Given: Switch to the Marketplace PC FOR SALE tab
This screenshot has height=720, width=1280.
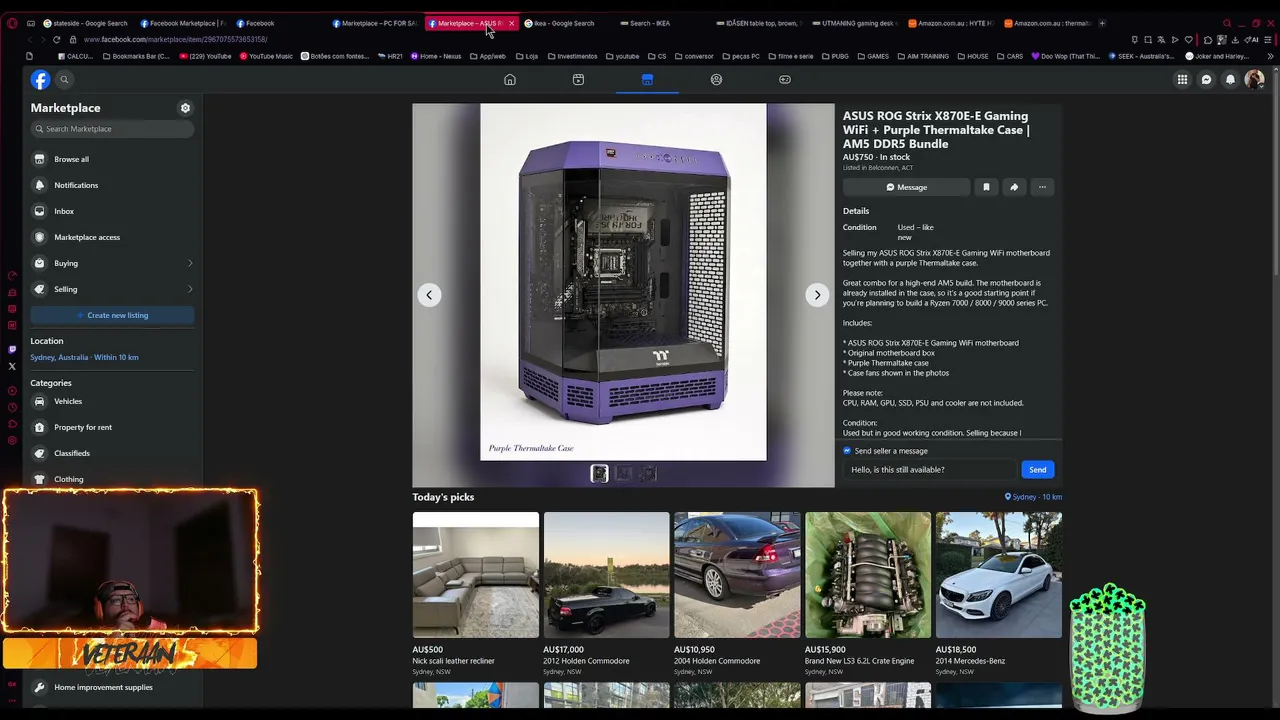Looking at the screenshot, I should coord(376,23).
